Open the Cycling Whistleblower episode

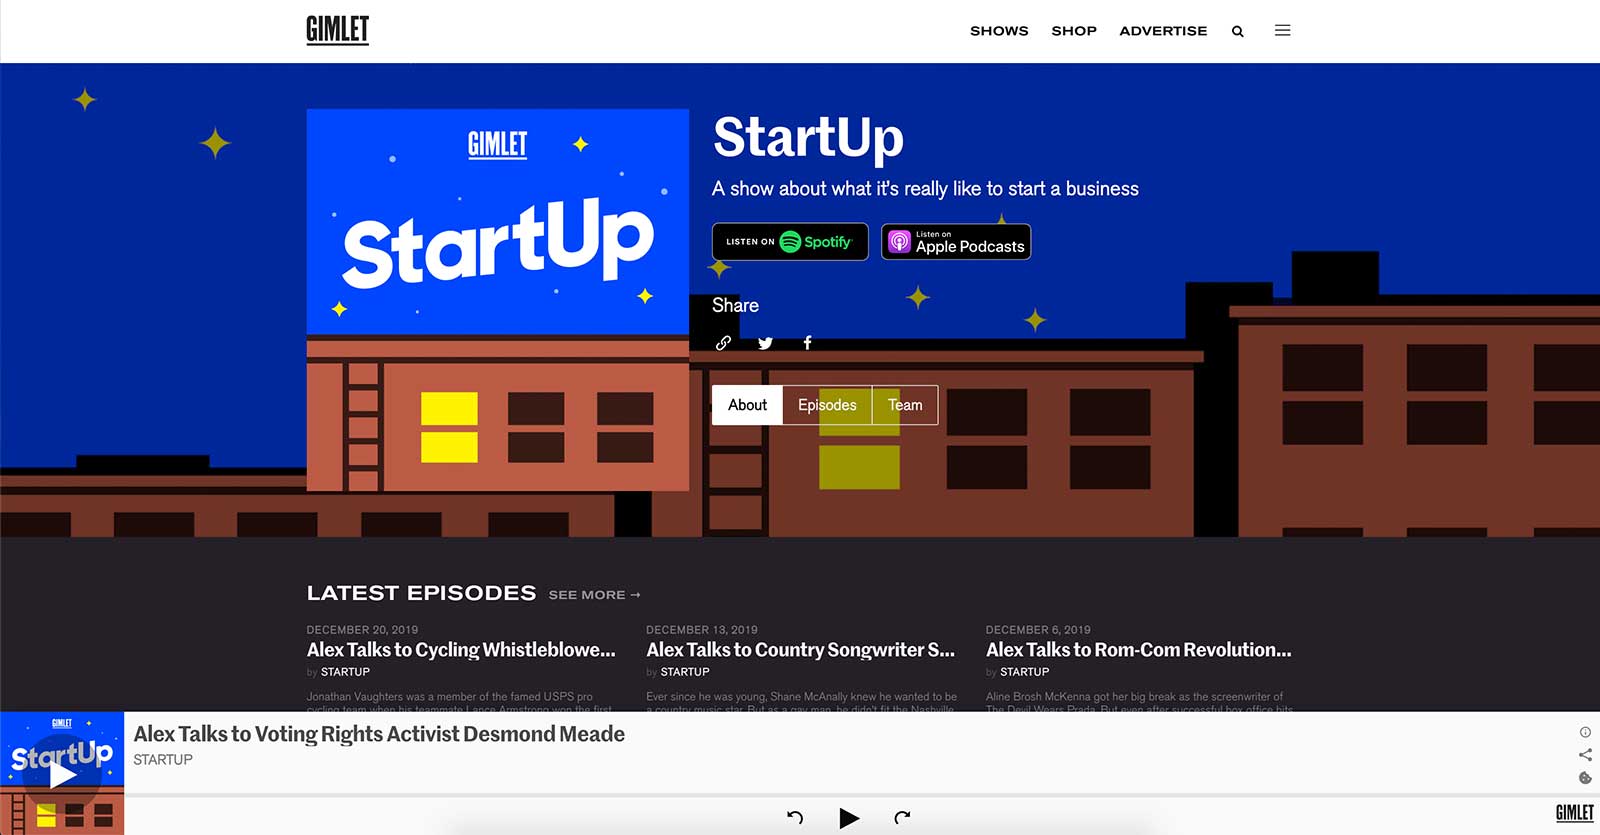[x=461, y=650]
